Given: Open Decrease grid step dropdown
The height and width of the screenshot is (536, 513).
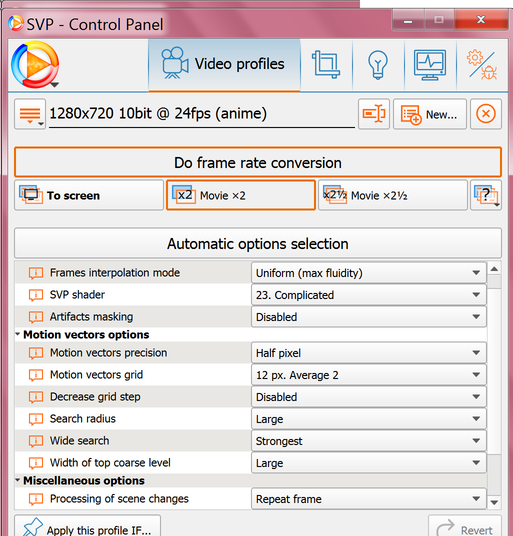Looking at the screenshot, I should click(x=369, y=397).
